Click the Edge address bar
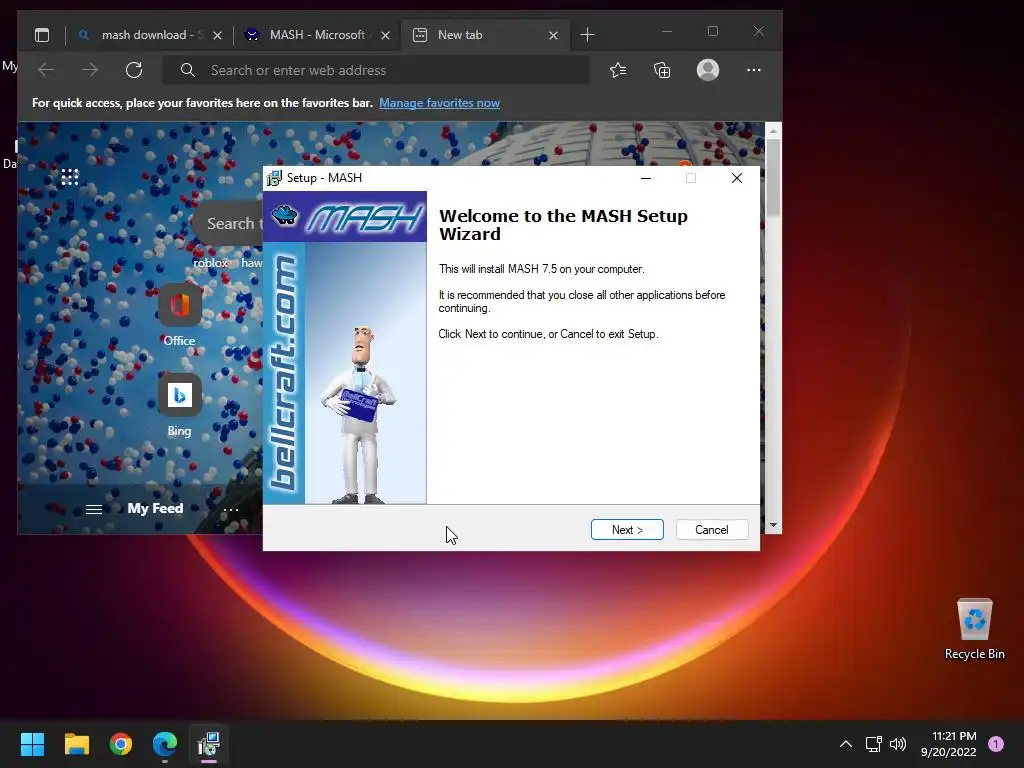Viewport: 1024px width, 768px height. (376, 70)
